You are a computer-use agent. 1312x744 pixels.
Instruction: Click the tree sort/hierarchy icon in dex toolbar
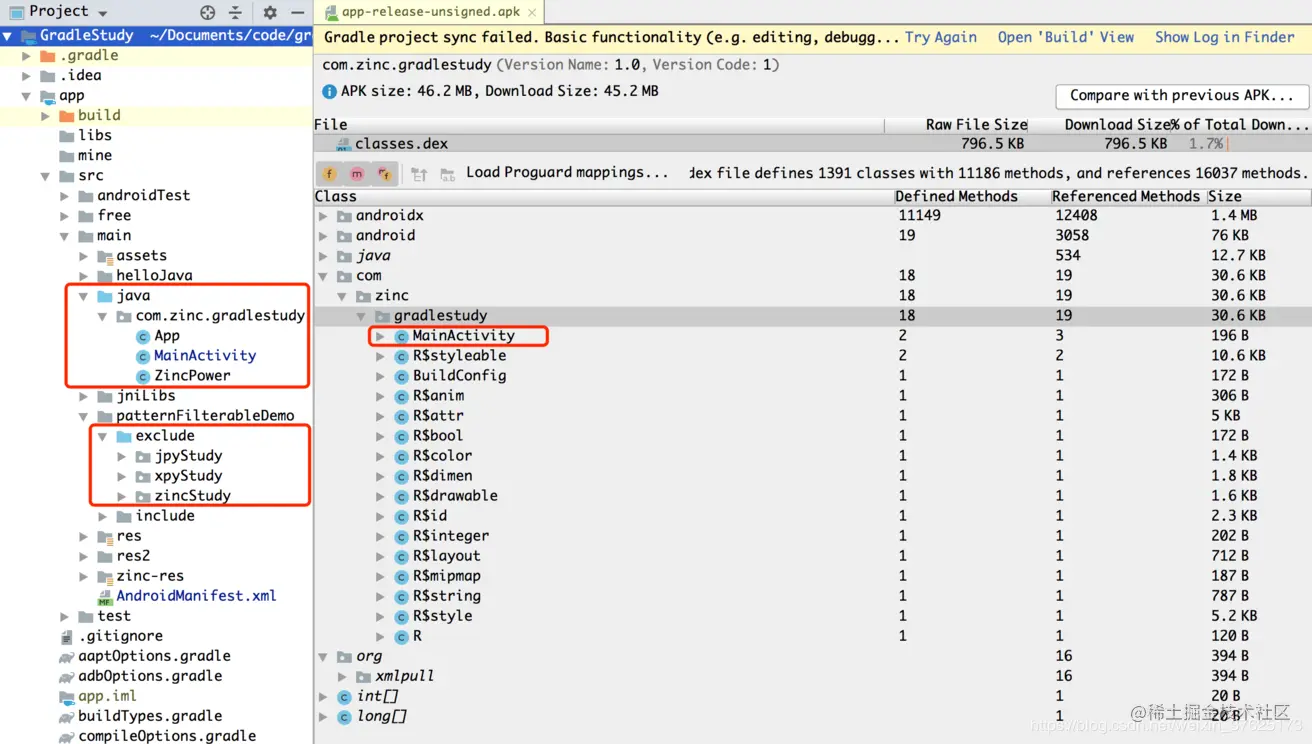419,174
